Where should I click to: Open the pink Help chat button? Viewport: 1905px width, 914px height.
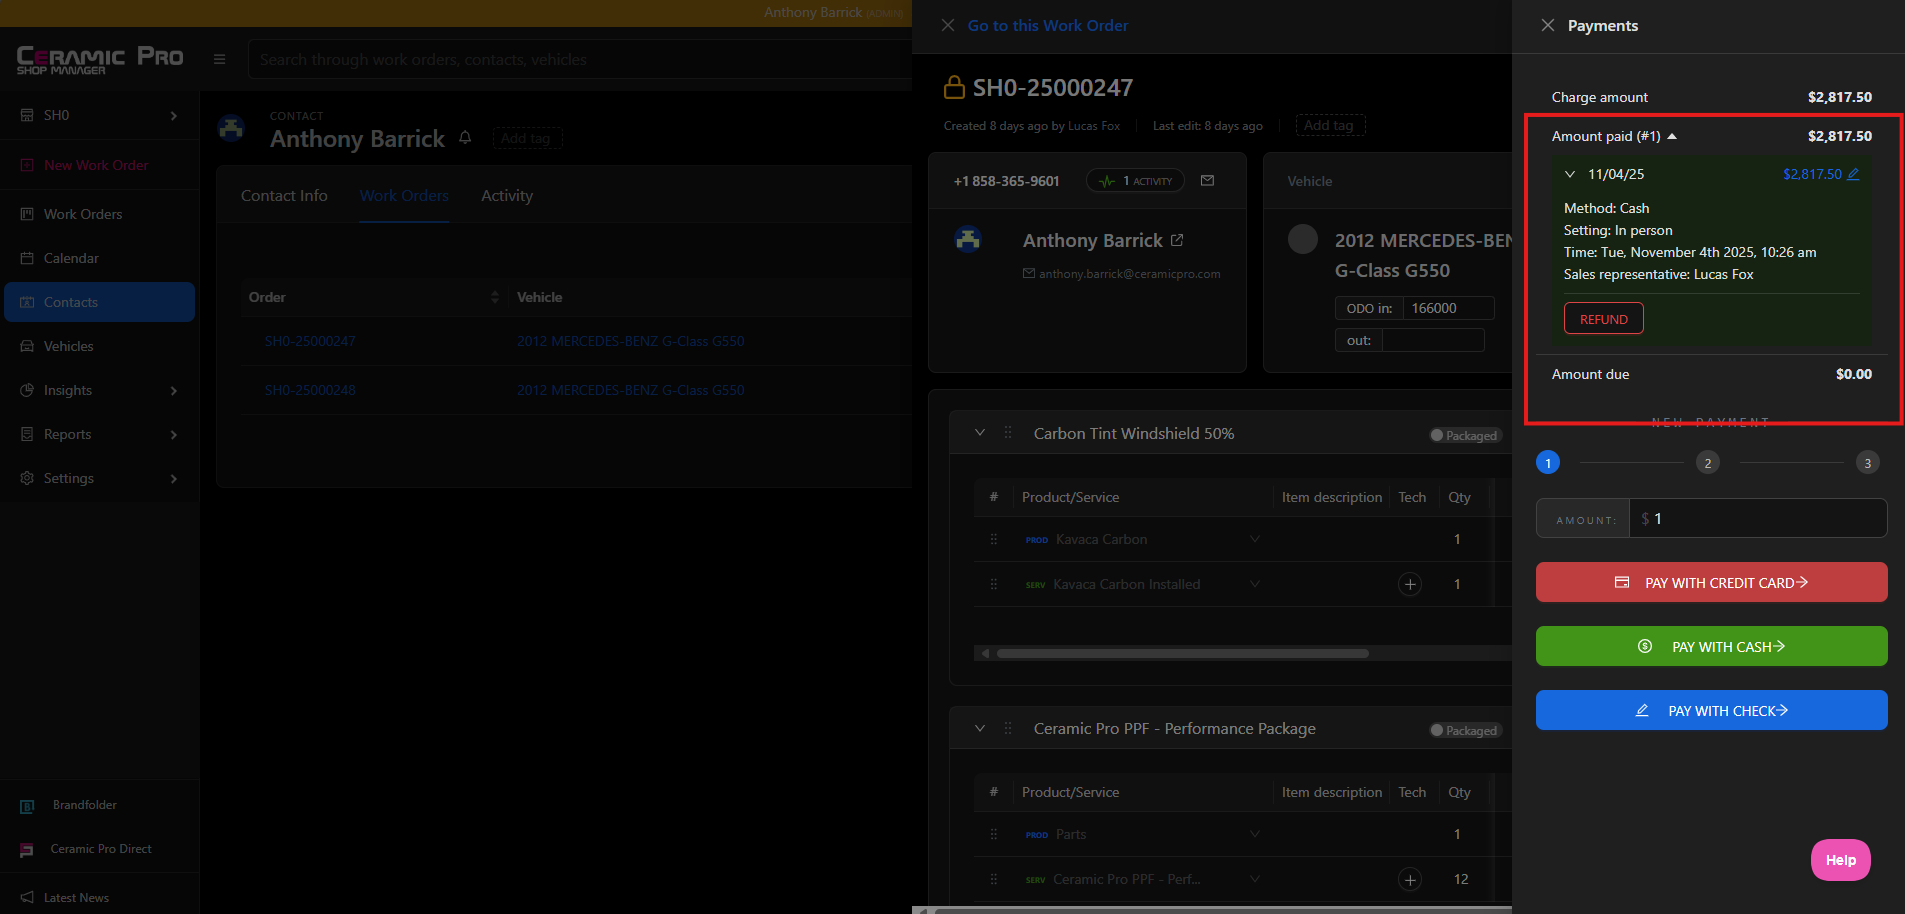point(1841,860)
